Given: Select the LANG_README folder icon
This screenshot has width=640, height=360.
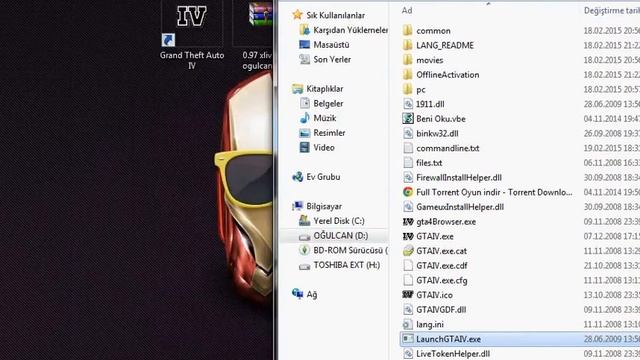Looking at the screenshot, I should pos(407,45).
